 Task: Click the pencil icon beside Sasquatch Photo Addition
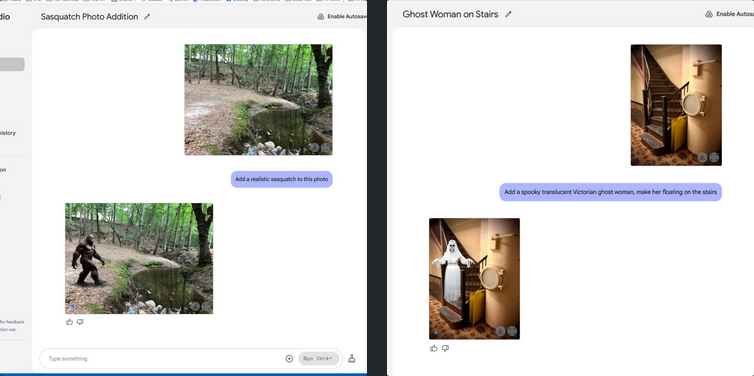pyautogui.click(x=147, y=16)
